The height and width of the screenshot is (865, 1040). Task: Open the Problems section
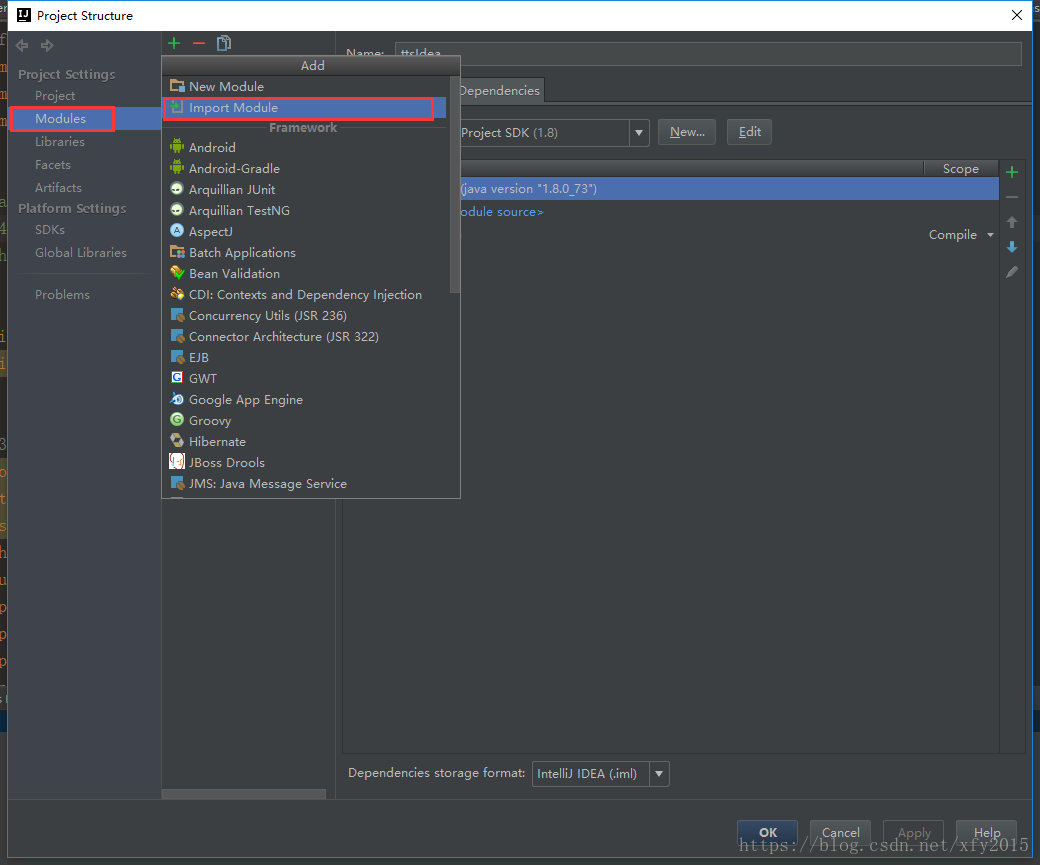tap(62, 295)
